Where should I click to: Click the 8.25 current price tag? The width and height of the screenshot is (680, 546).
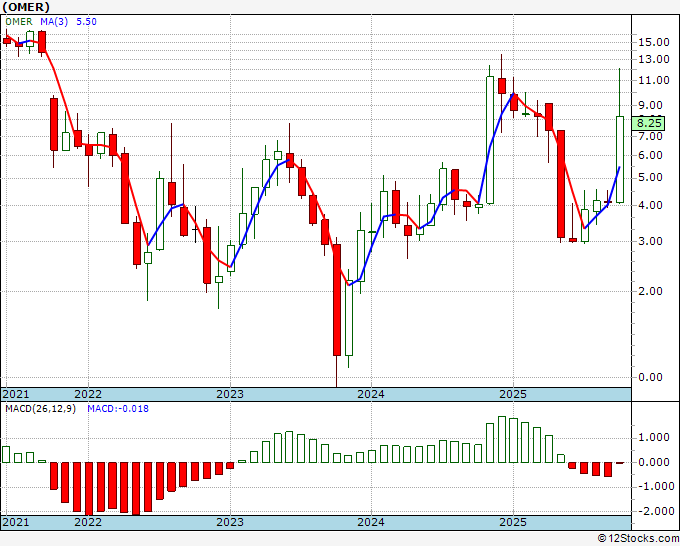[x=648, y=123]
